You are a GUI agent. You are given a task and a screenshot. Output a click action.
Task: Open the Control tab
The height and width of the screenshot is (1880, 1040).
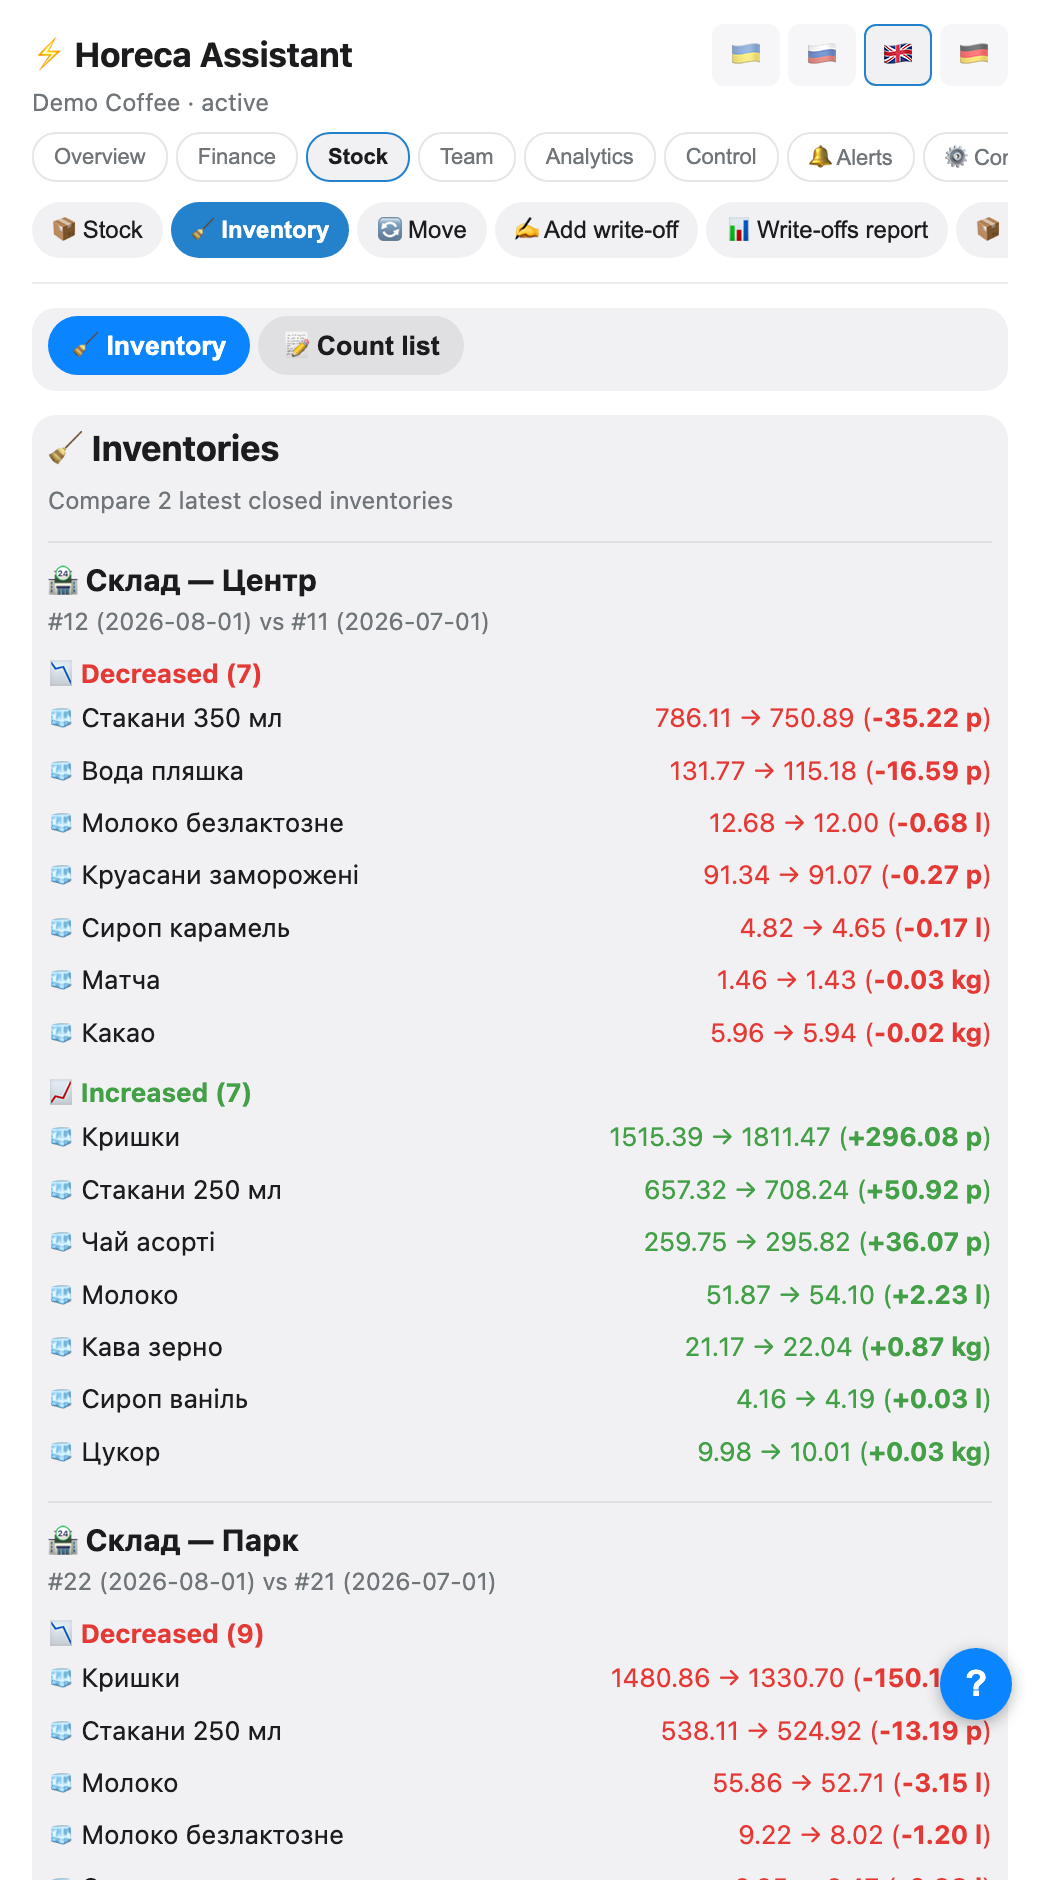(x=720, y=157)
